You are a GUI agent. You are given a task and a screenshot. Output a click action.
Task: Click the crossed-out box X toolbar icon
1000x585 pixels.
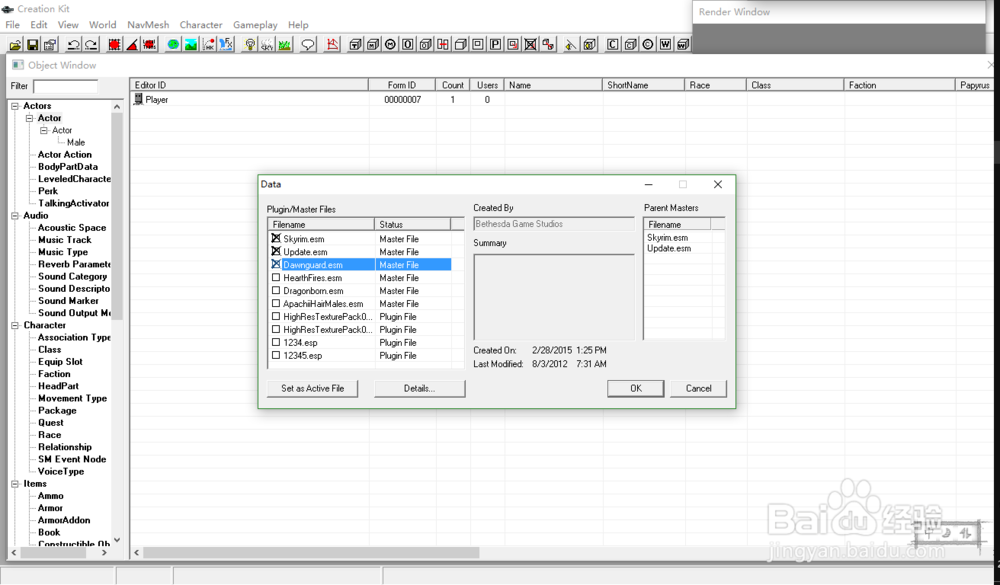[530, 45]
